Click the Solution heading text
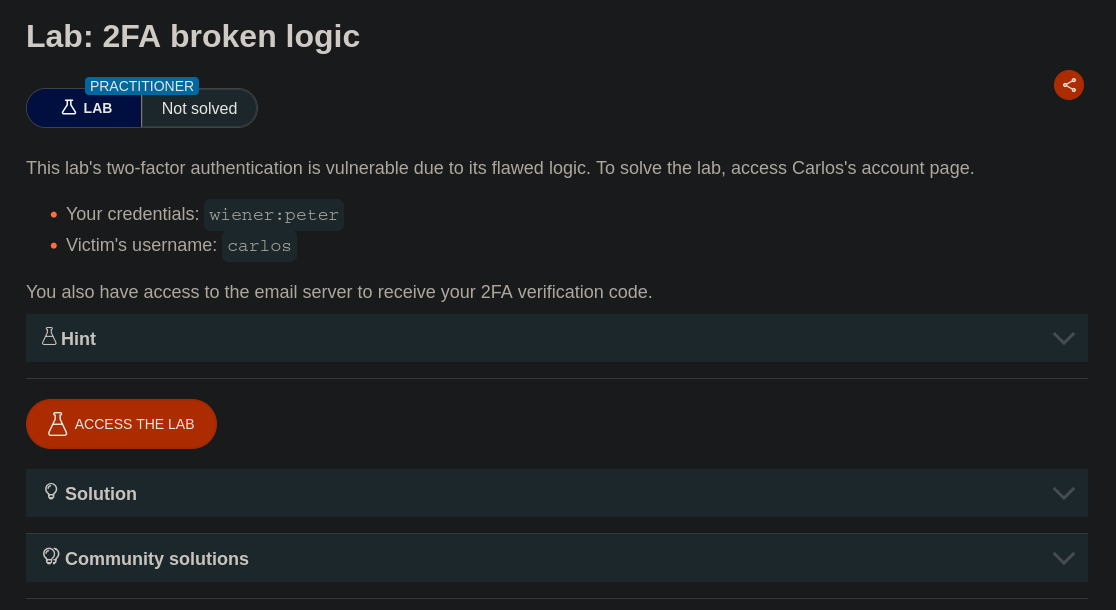 tap(101, 494)
